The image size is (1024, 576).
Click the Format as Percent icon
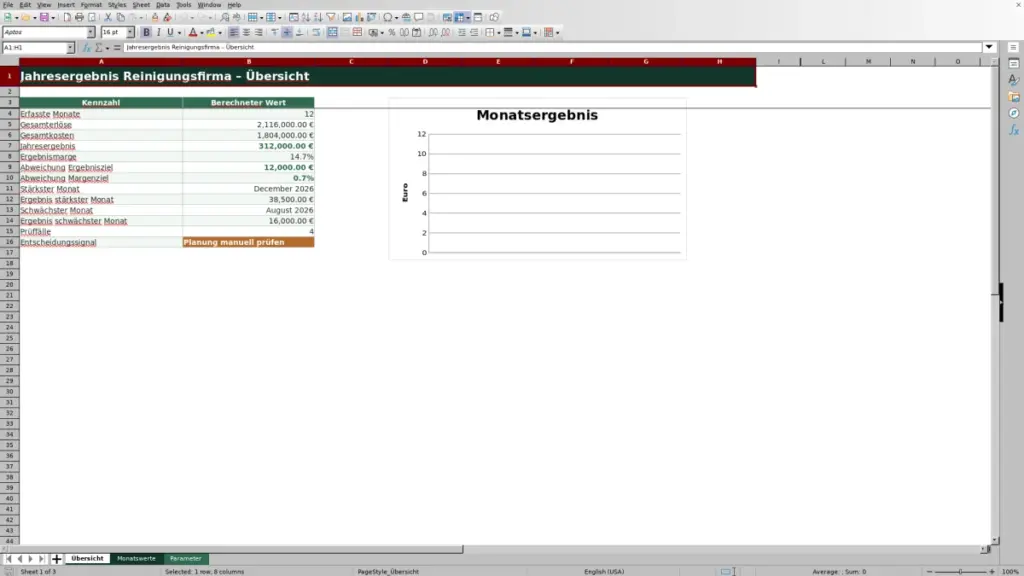point(392,32)
